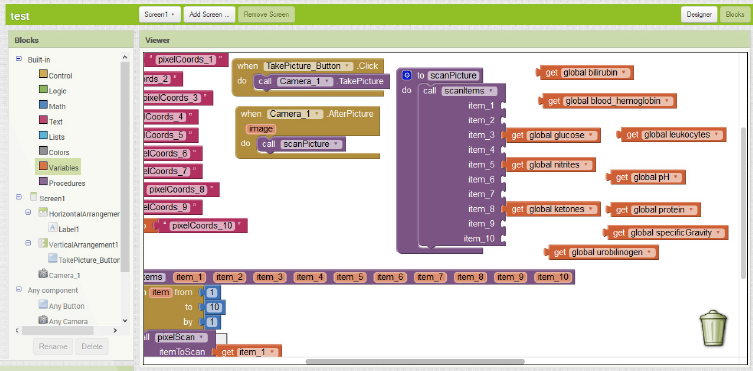
Task: Collapse the Built-in tree section
Action: click(x=19, y=59)
